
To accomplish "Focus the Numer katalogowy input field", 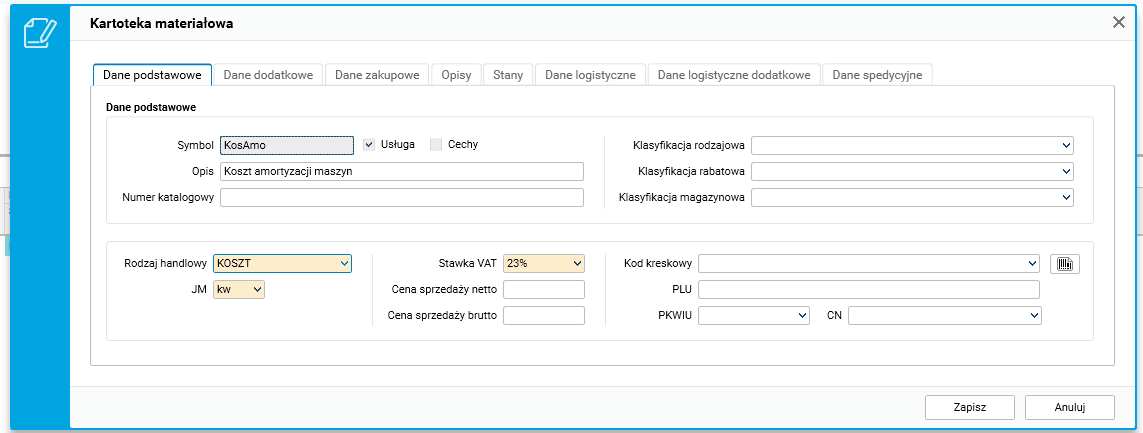I will tap(401, 197).
